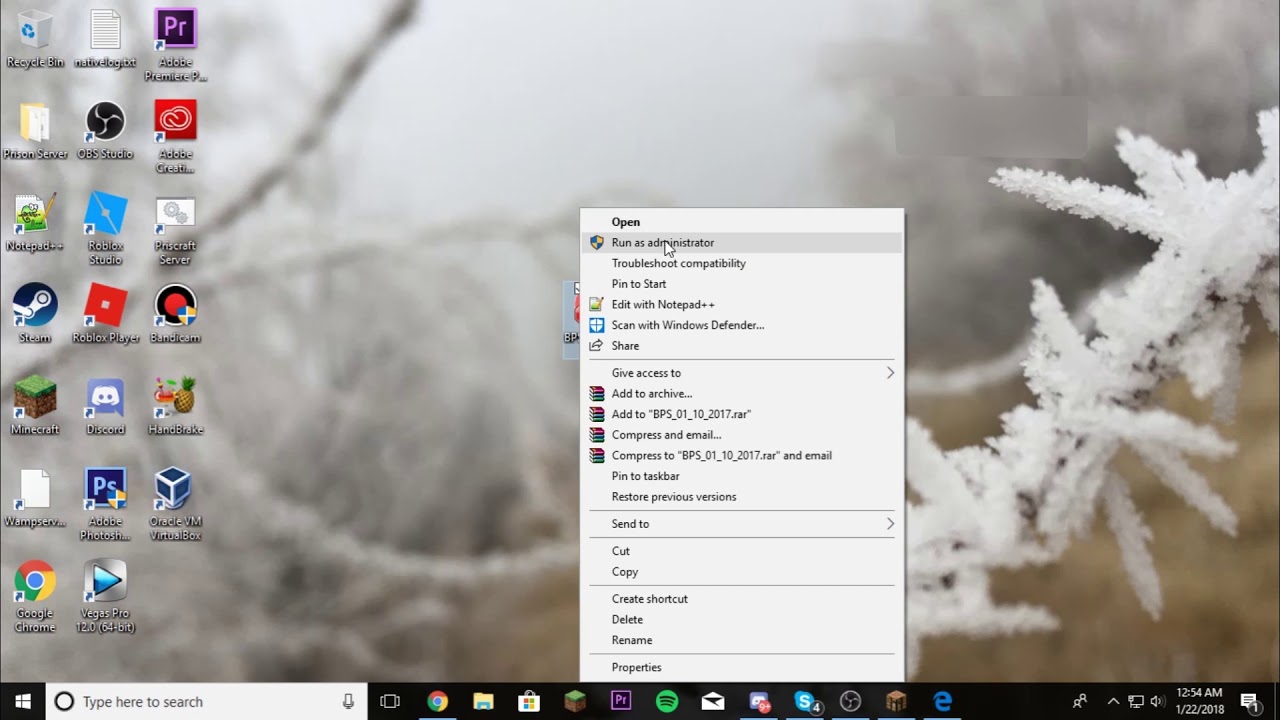The height and width of the screenshot is (720, 1280).
Task: Choose Run as administrator
Action: point(741,243)
